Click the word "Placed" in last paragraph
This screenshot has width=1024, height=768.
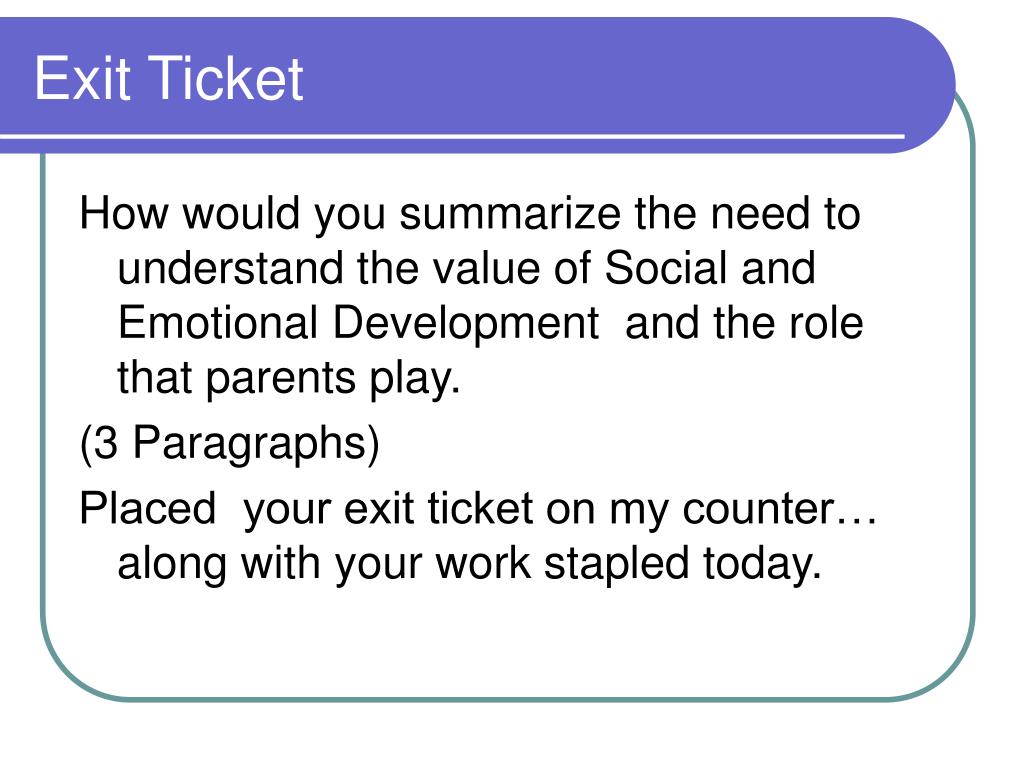(147, 509)
